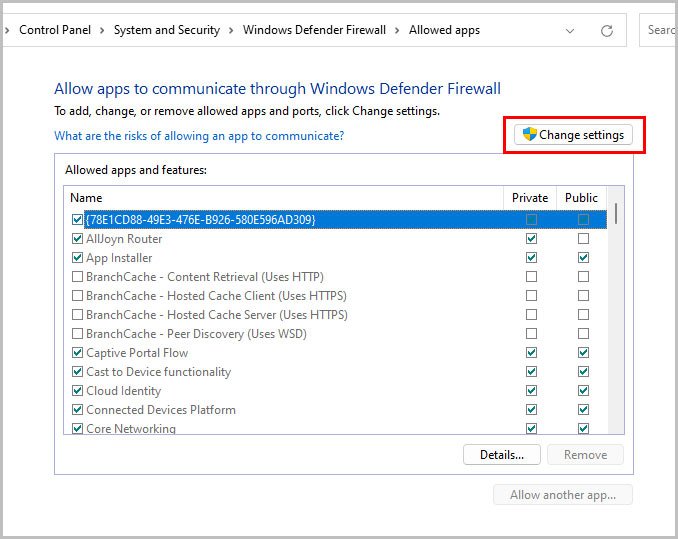Viewport: 678px width, 539px height.
Task: Enable BranchCache Hosted Cache Server checkbox
Action: point(77,315)
